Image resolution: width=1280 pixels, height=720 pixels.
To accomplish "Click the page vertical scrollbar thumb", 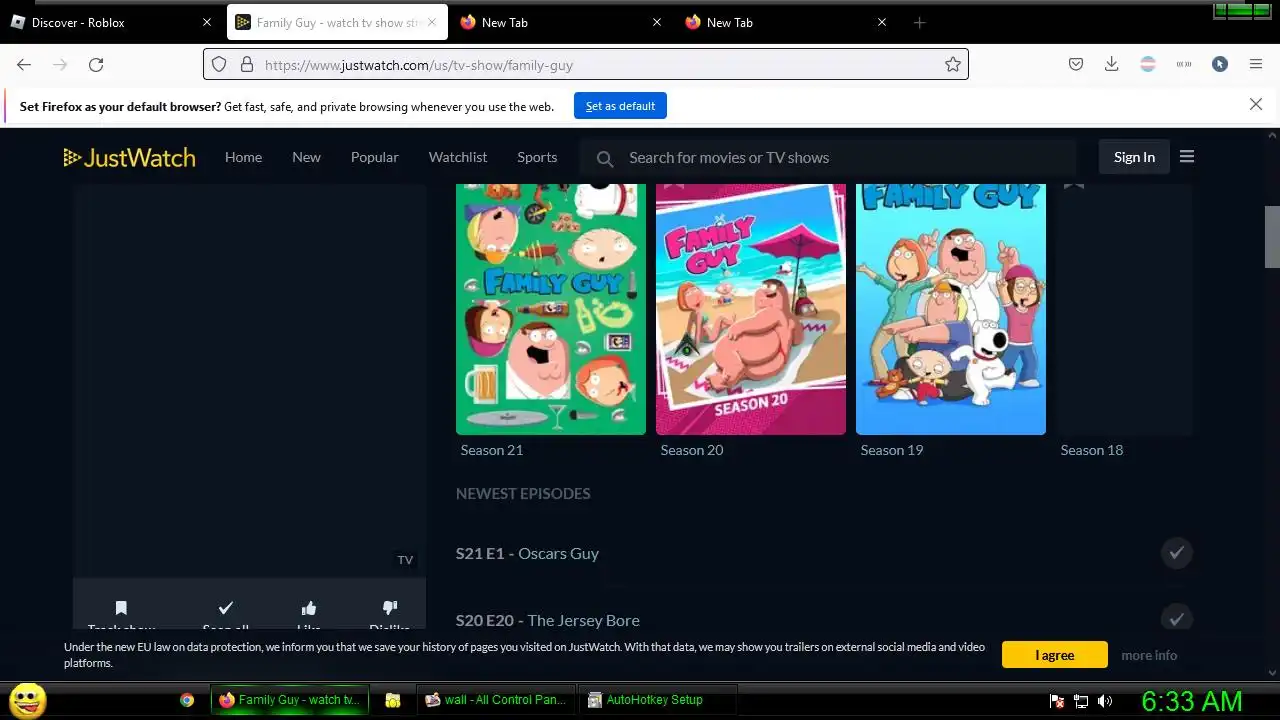I will (x=1272, y=237).
